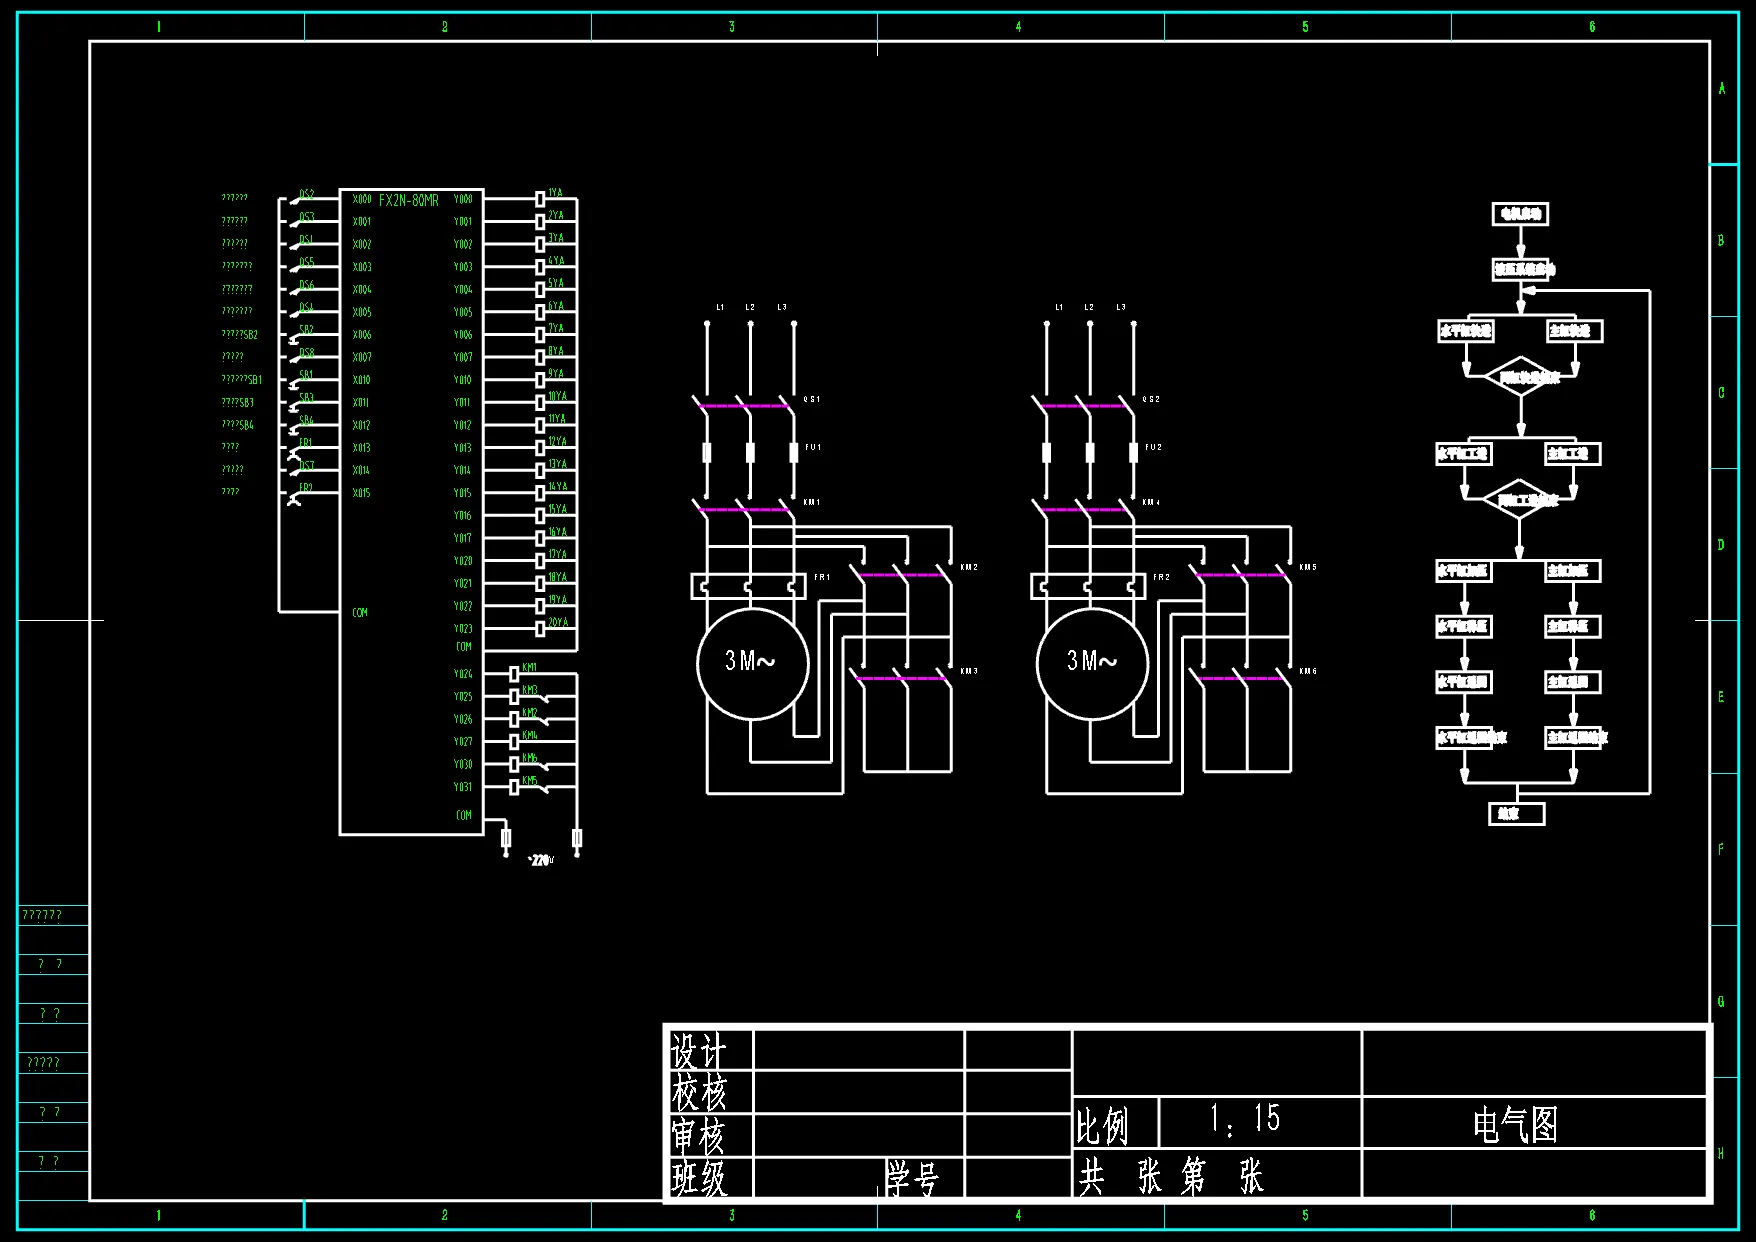Screen dimensions: 1756x1242
Task: Click the Y031 output terminal label
Action: coord(463,787)
